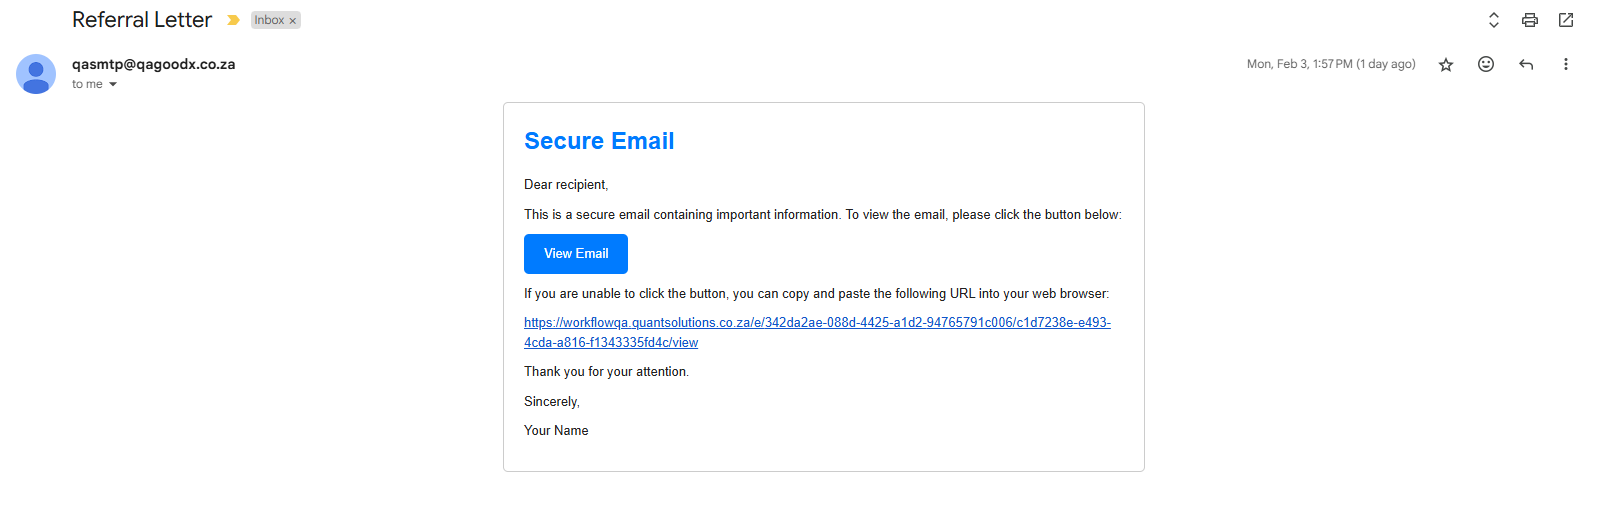Star this Referral Letter email
The width and height of the screenshot is (1597, 507).
point(1445,65)
